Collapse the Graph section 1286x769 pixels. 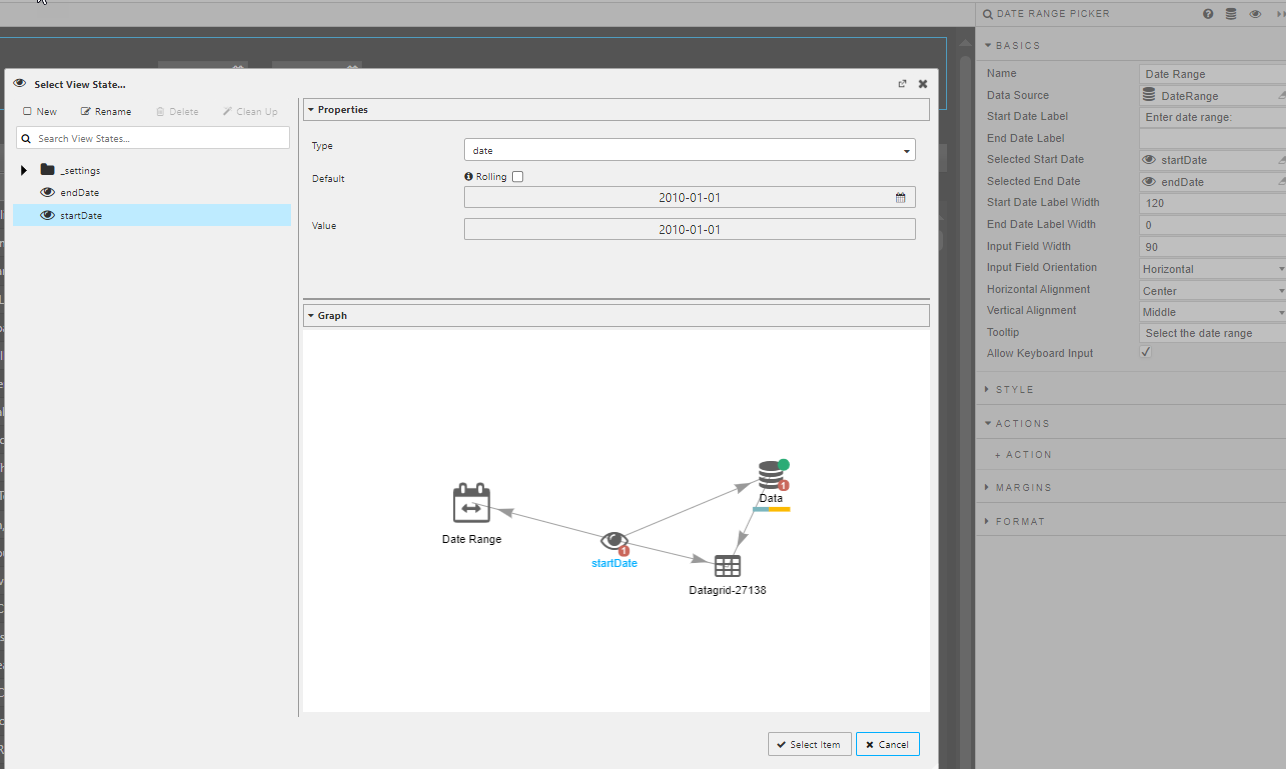[x=311, y=315]
